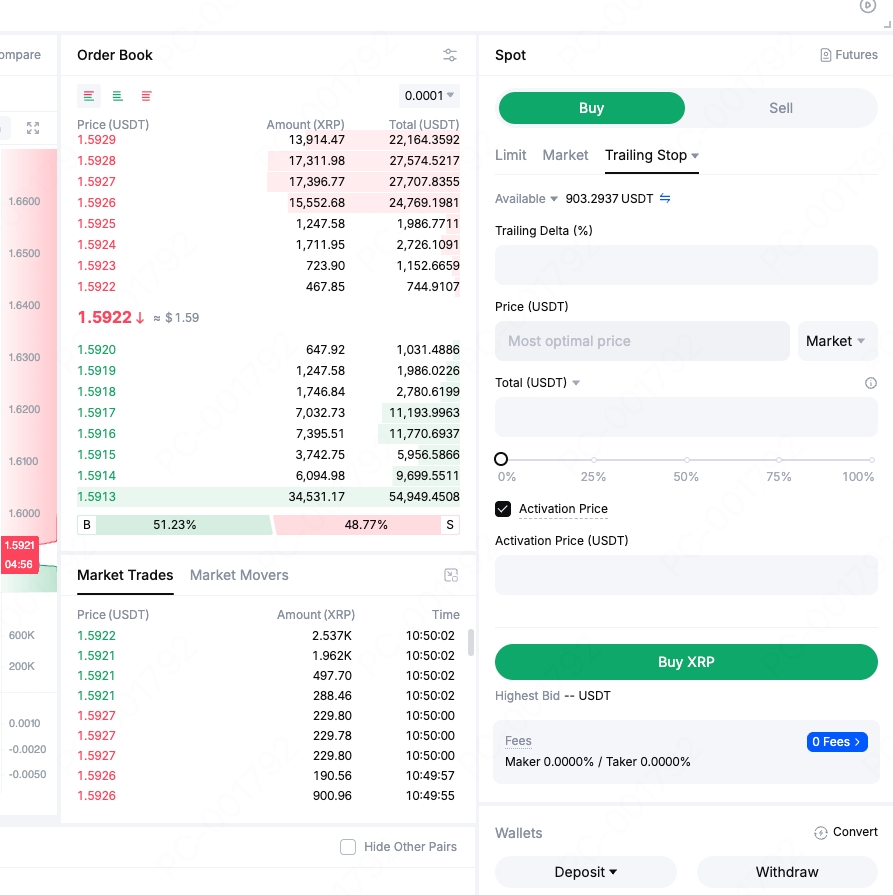Click the Withdraw button

(787, 872)
